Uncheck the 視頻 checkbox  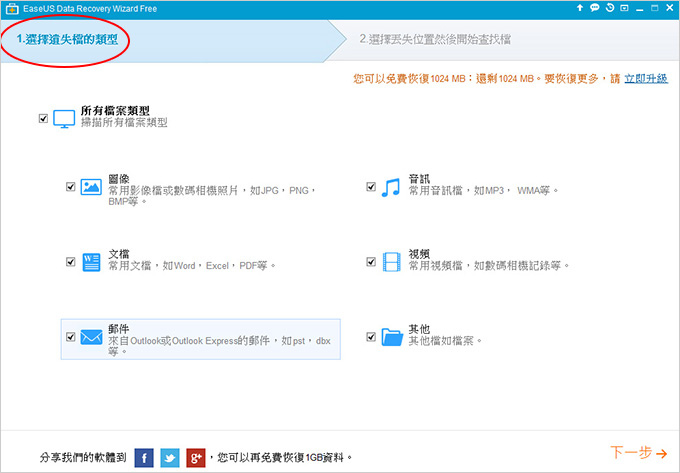tap(371, 262)
